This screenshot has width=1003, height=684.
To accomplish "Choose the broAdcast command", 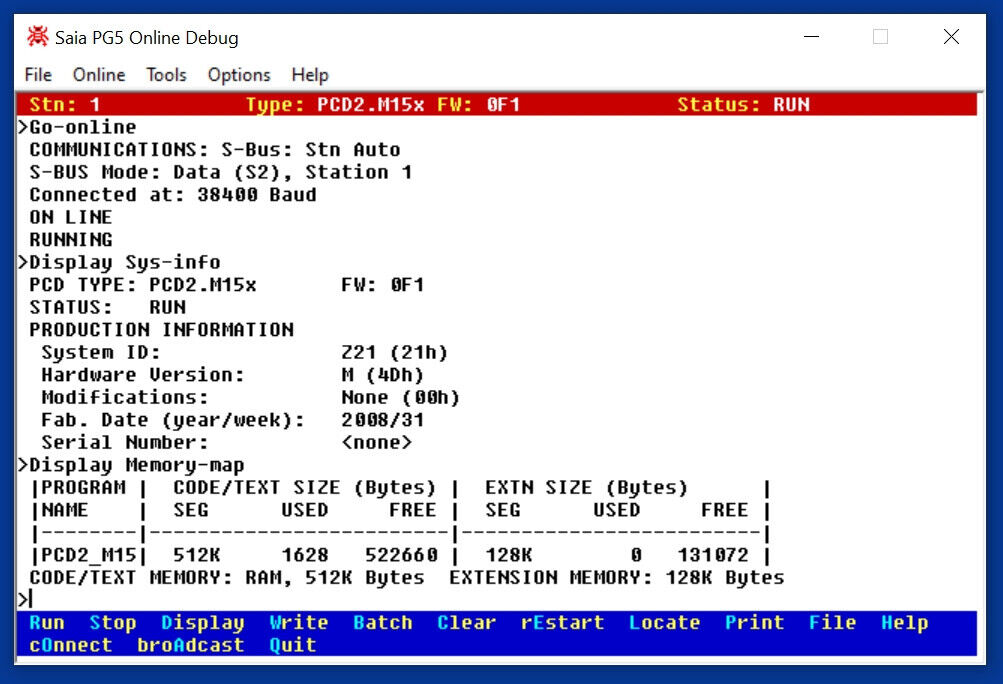I will 191,645.
